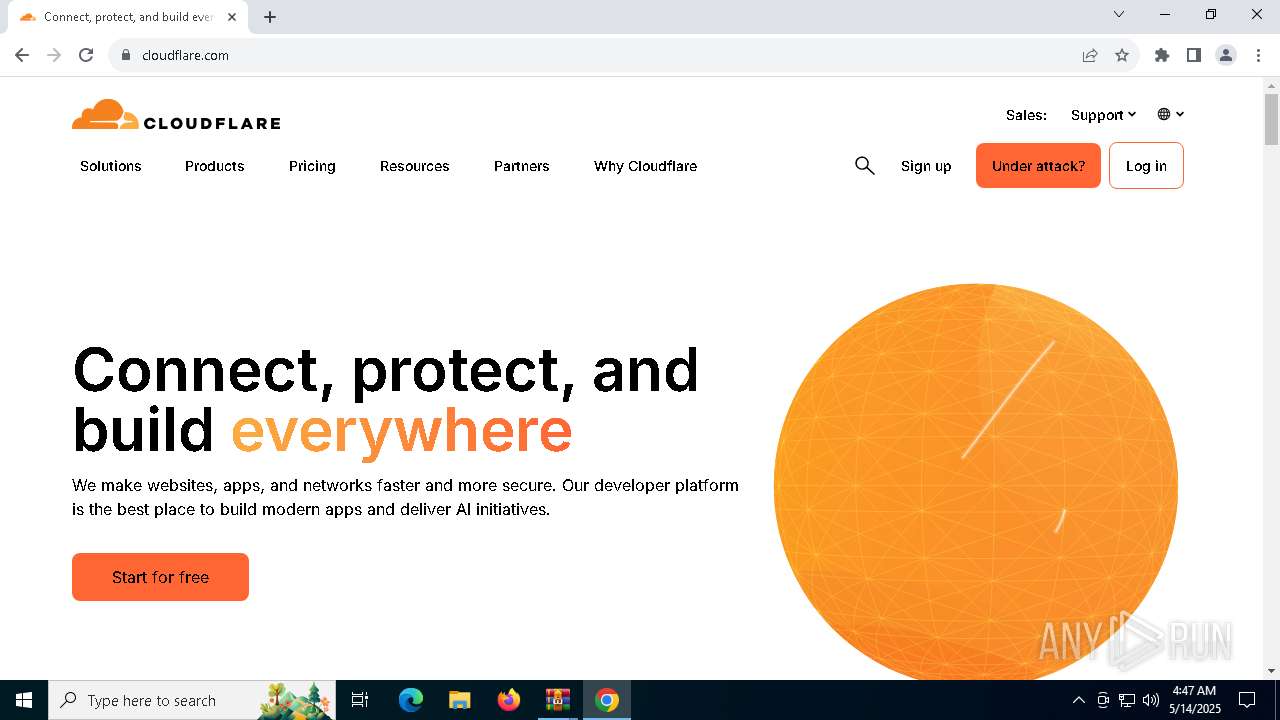Click the orange globe graphic
Image resolution: width=1280 pixels, height=720 pixels.
coord(976,480)
